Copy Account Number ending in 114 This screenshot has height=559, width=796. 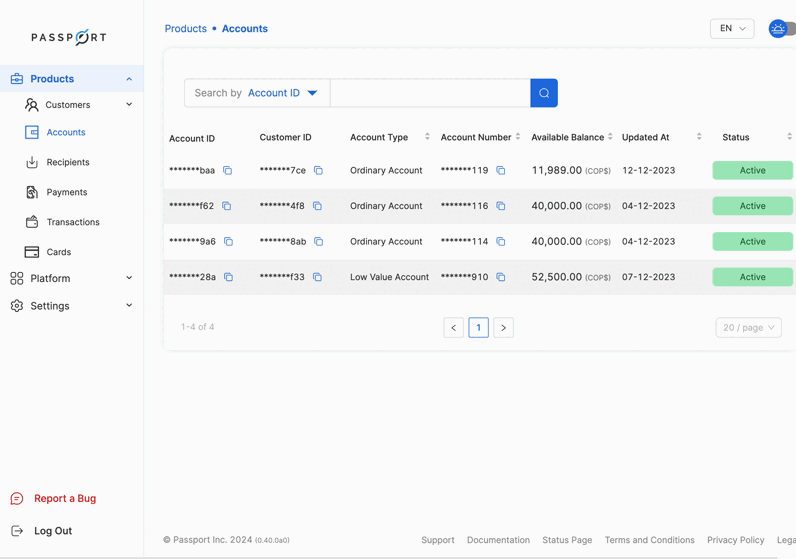[x=501, y=242]
